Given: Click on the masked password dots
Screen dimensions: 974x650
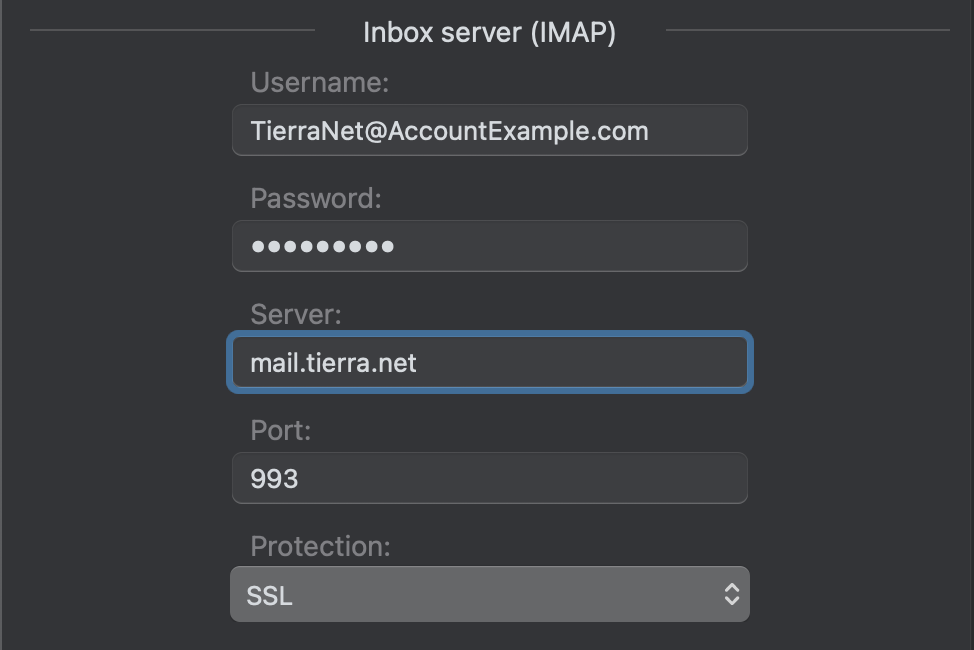Looking at the screenshot, I should [322, 247].
